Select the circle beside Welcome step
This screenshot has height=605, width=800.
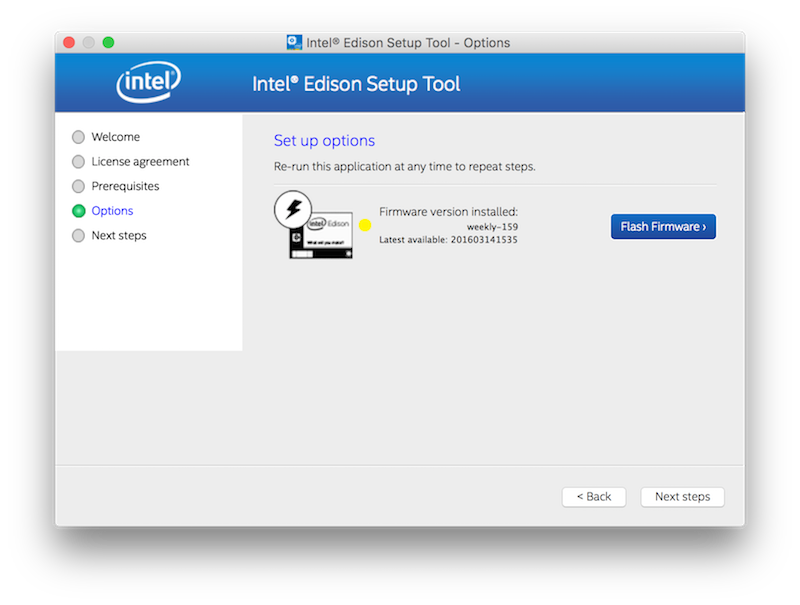(79, 137)
